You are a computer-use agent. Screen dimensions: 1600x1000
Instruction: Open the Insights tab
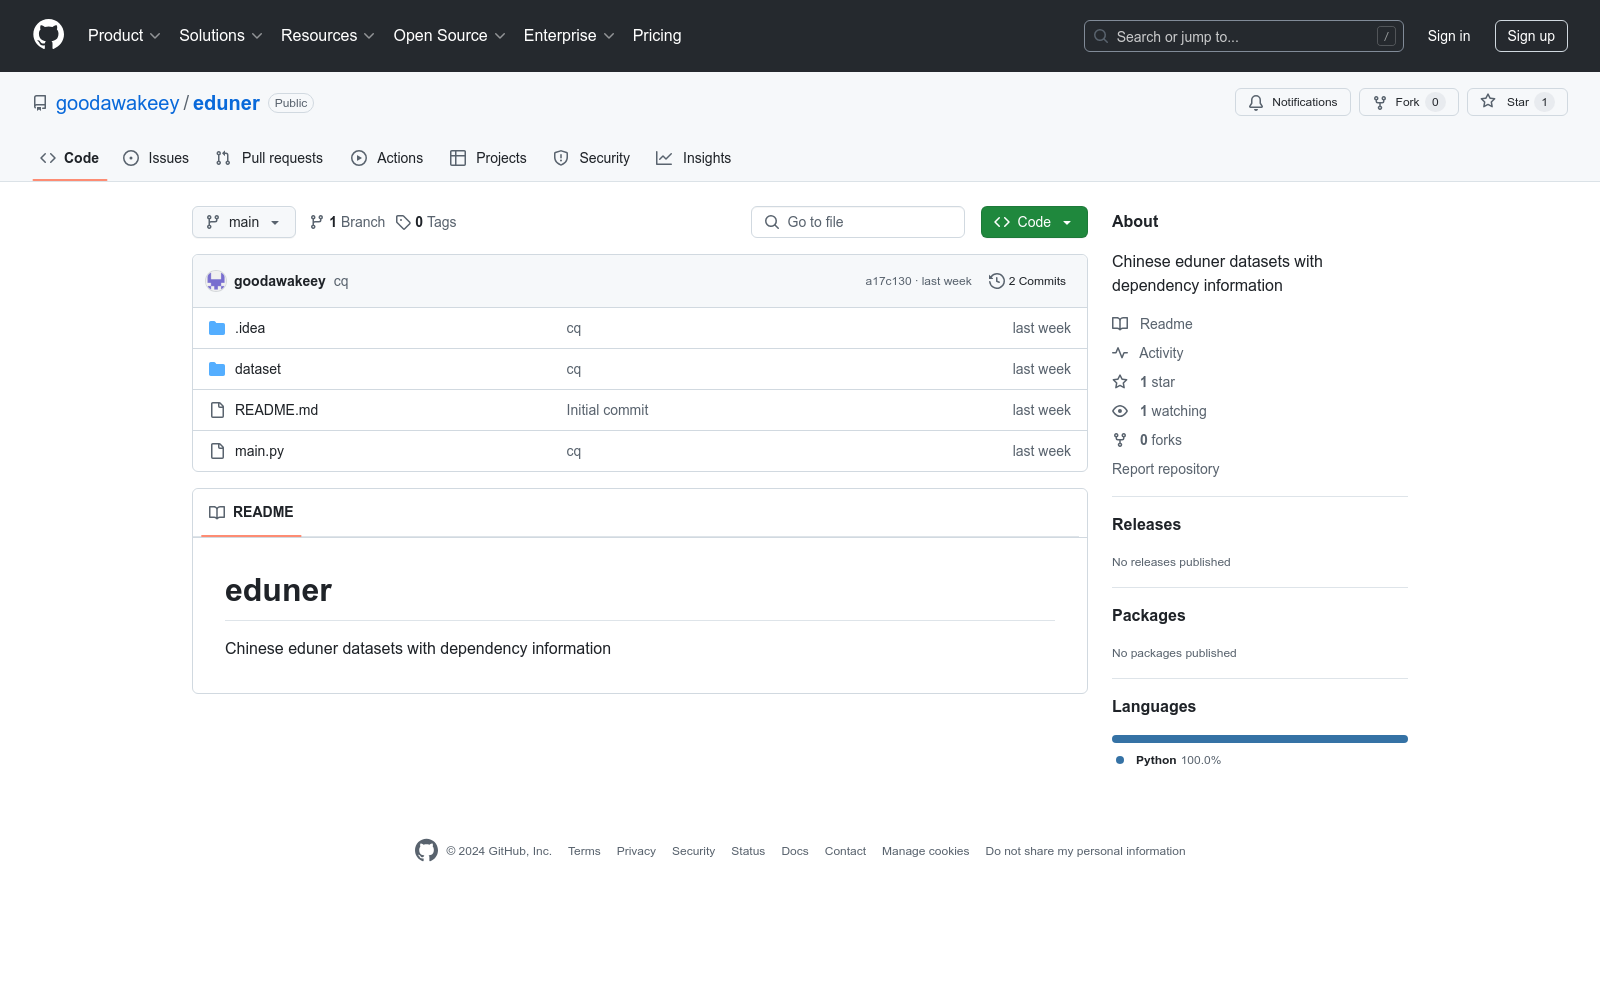coord(694,158)
